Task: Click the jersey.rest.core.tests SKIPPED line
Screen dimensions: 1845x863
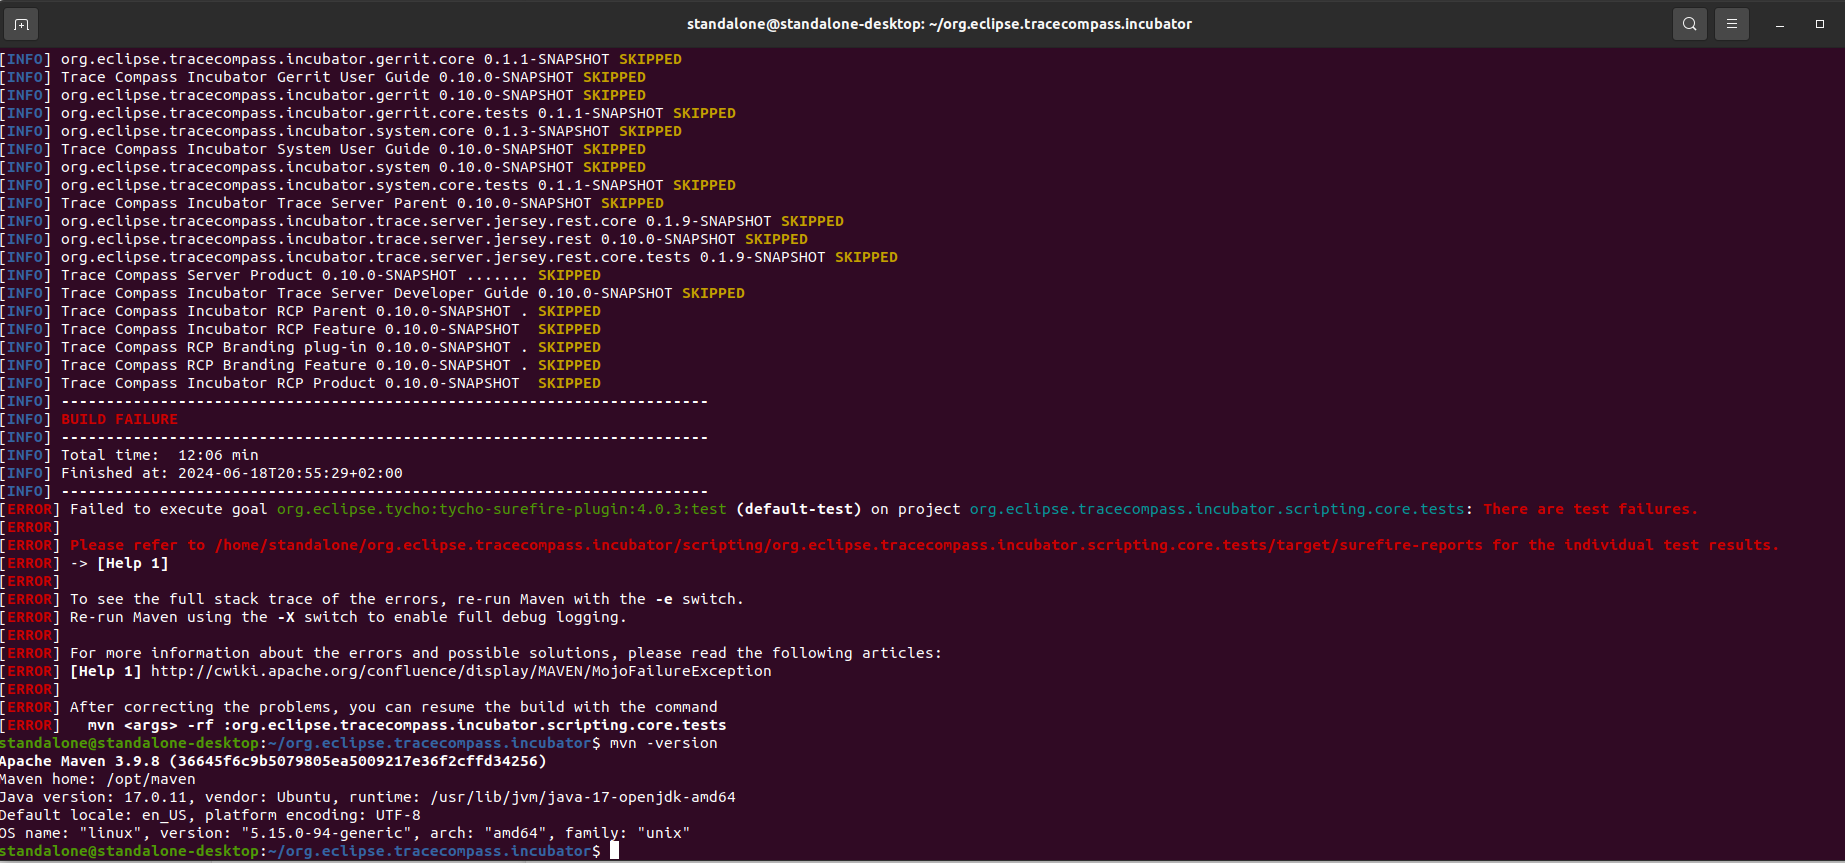Action: click(449, 257)
